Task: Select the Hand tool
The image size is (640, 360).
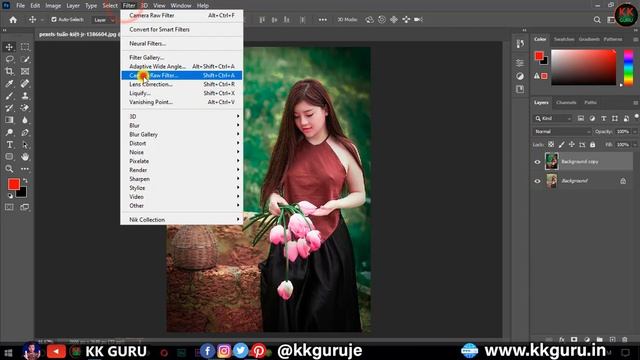Action: coord(25,157)
